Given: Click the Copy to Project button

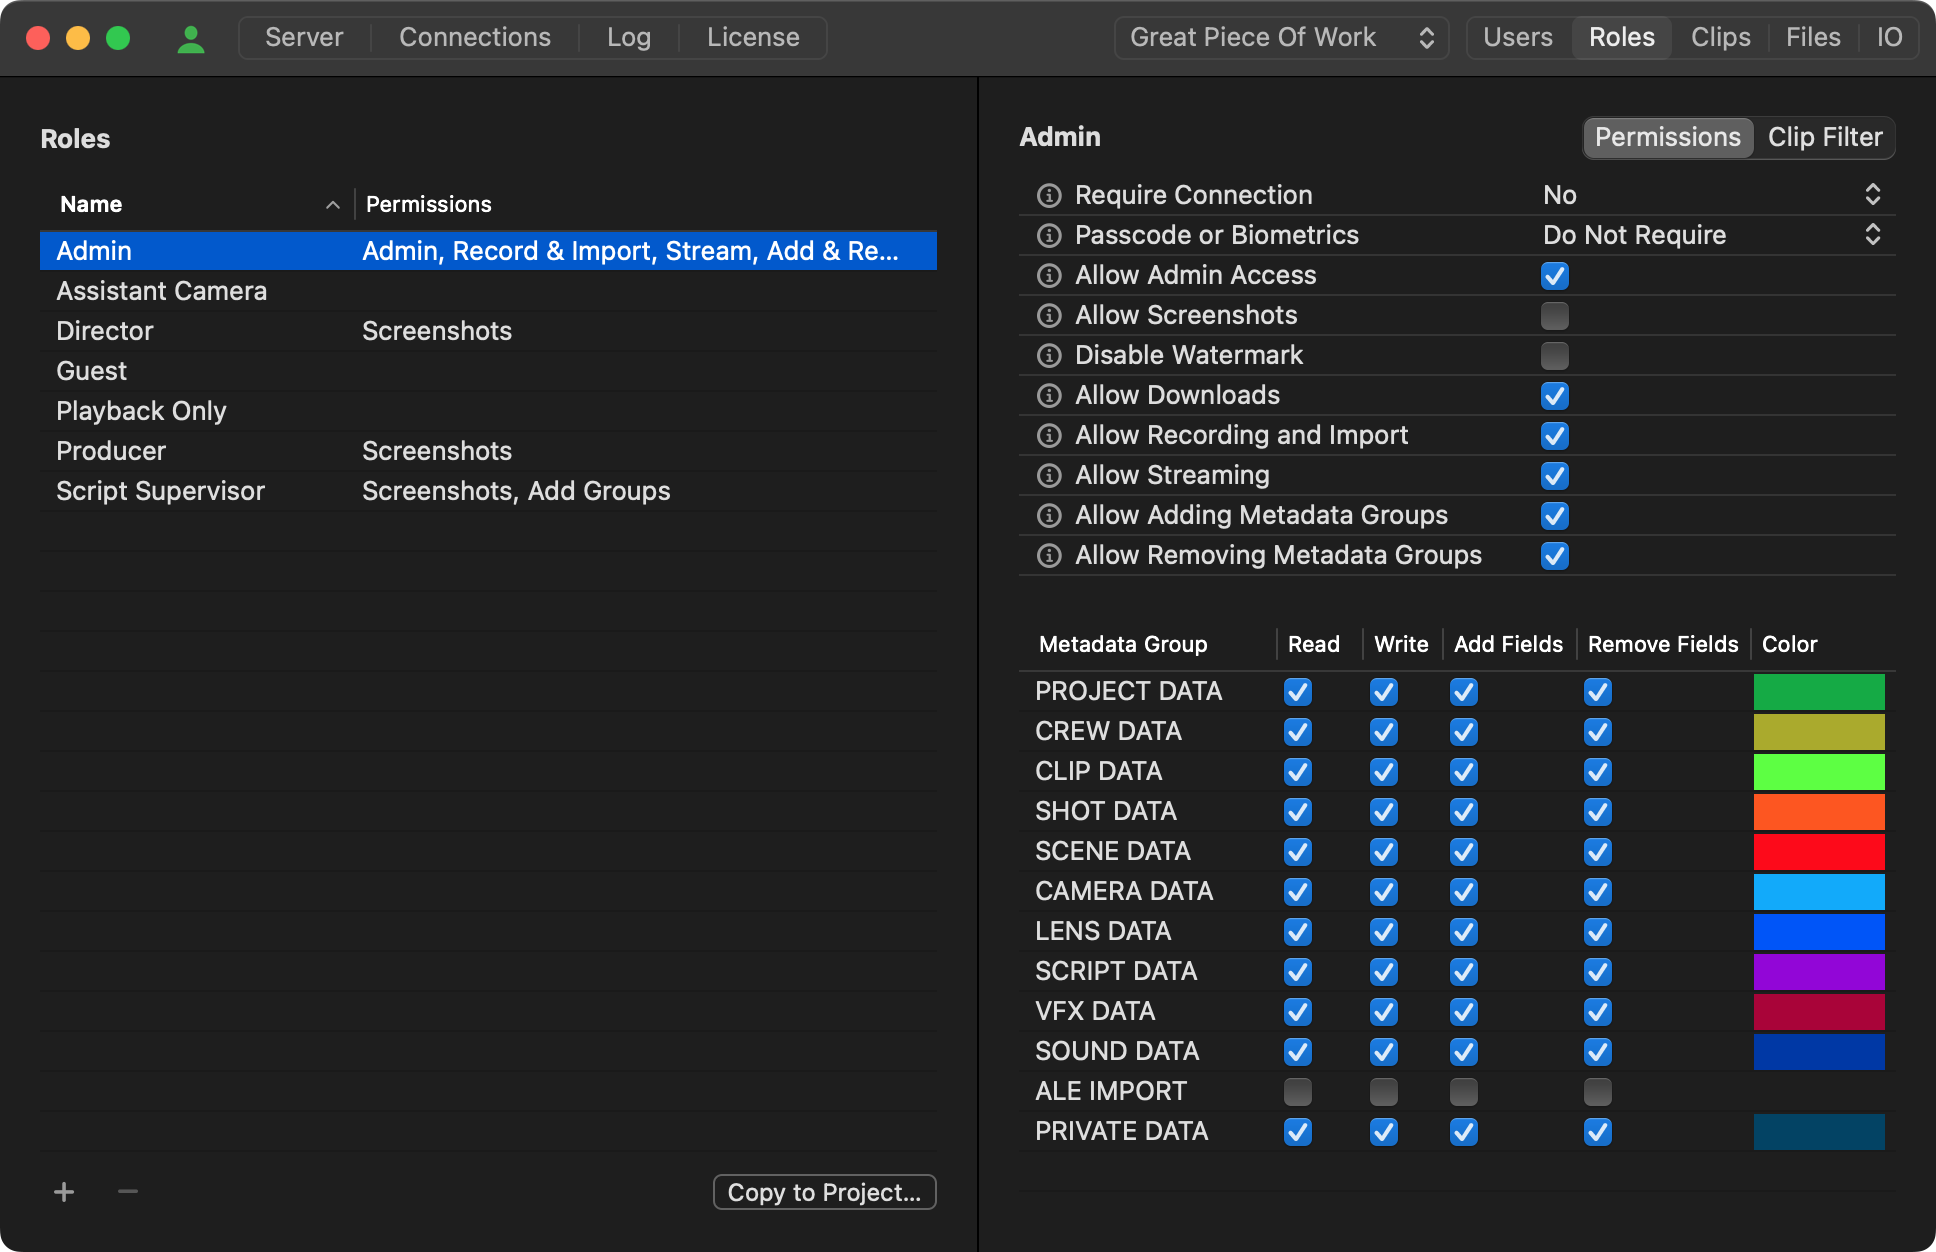Looking at the screenshot, I should [x=824, y=1191].
